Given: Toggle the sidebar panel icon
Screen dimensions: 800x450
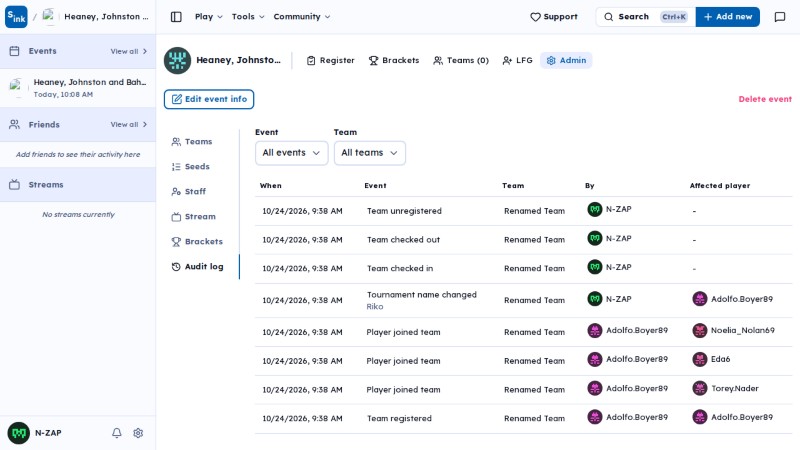Looking at the screenshot, I should coord(176,17).
